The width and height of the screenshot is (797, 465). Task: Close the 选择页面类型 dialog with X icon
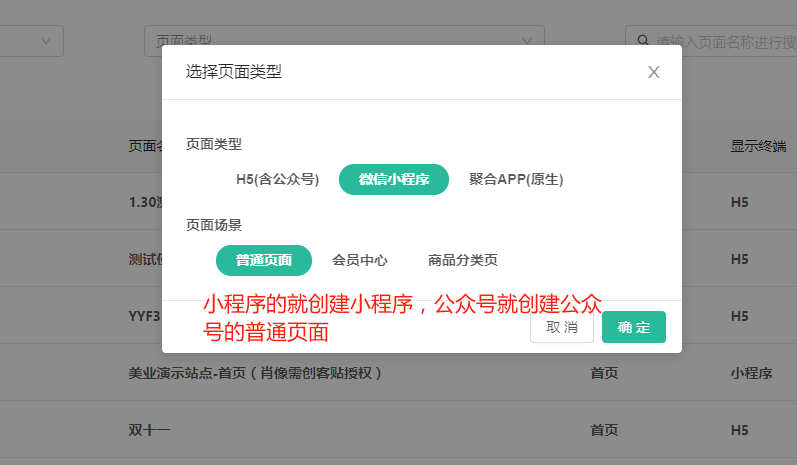point(654,72)
